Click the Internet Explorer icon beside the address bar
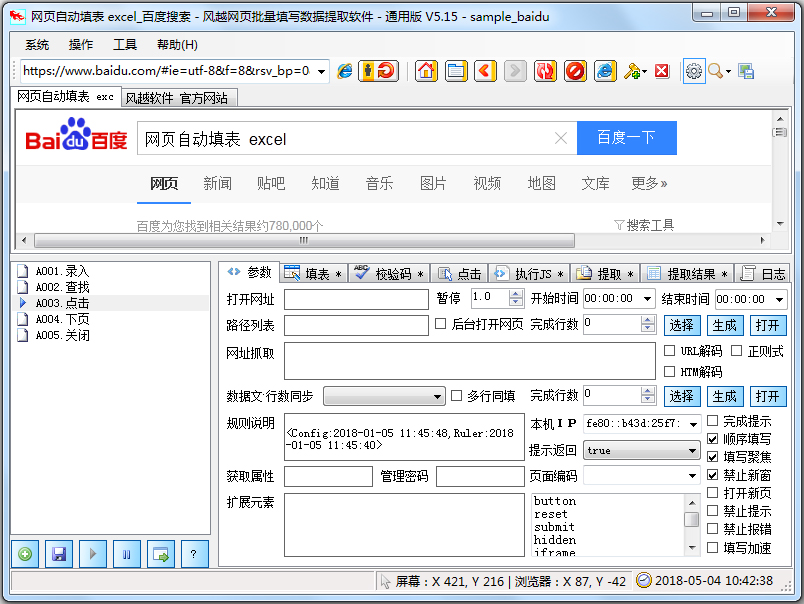 click(x=345, y=71)
